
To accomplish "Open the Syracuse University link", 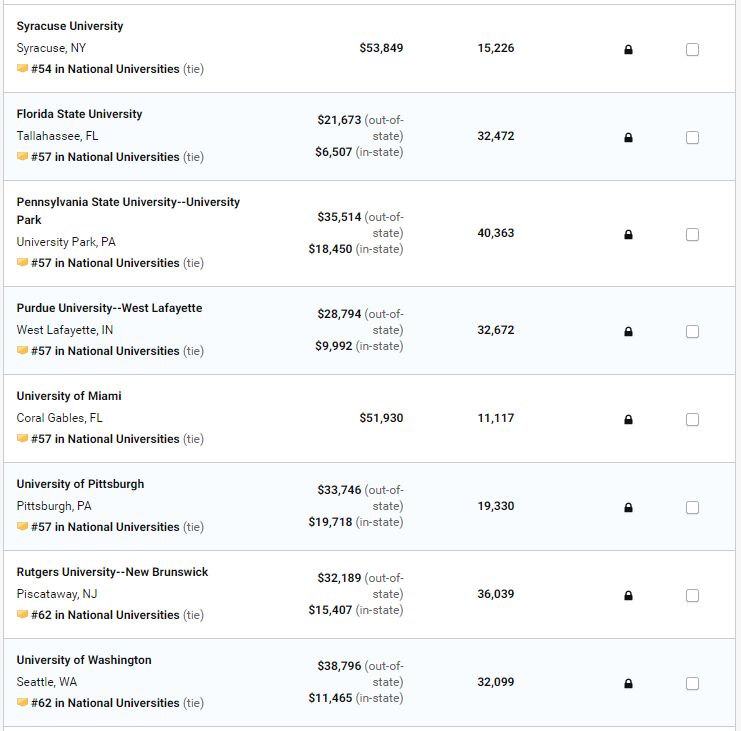I will [70, 26].
